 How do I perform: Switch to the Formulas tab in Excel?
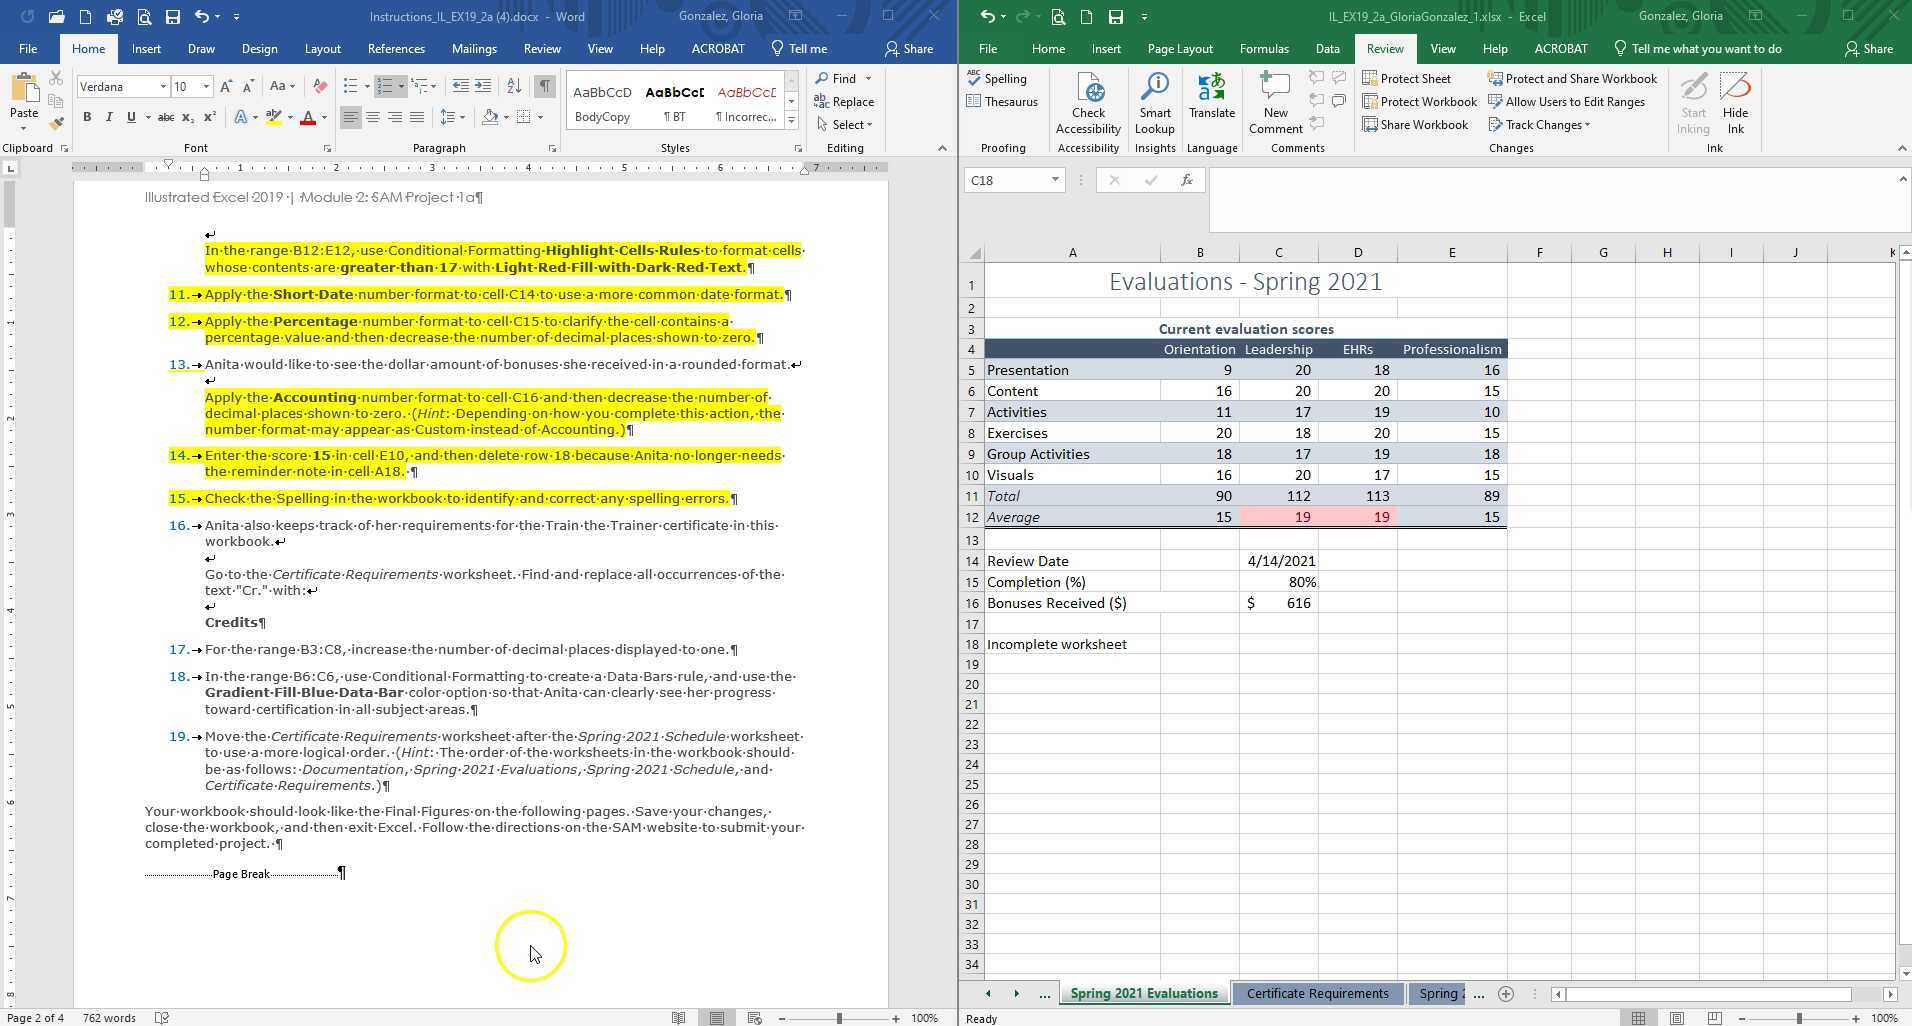click(1263, 48)
